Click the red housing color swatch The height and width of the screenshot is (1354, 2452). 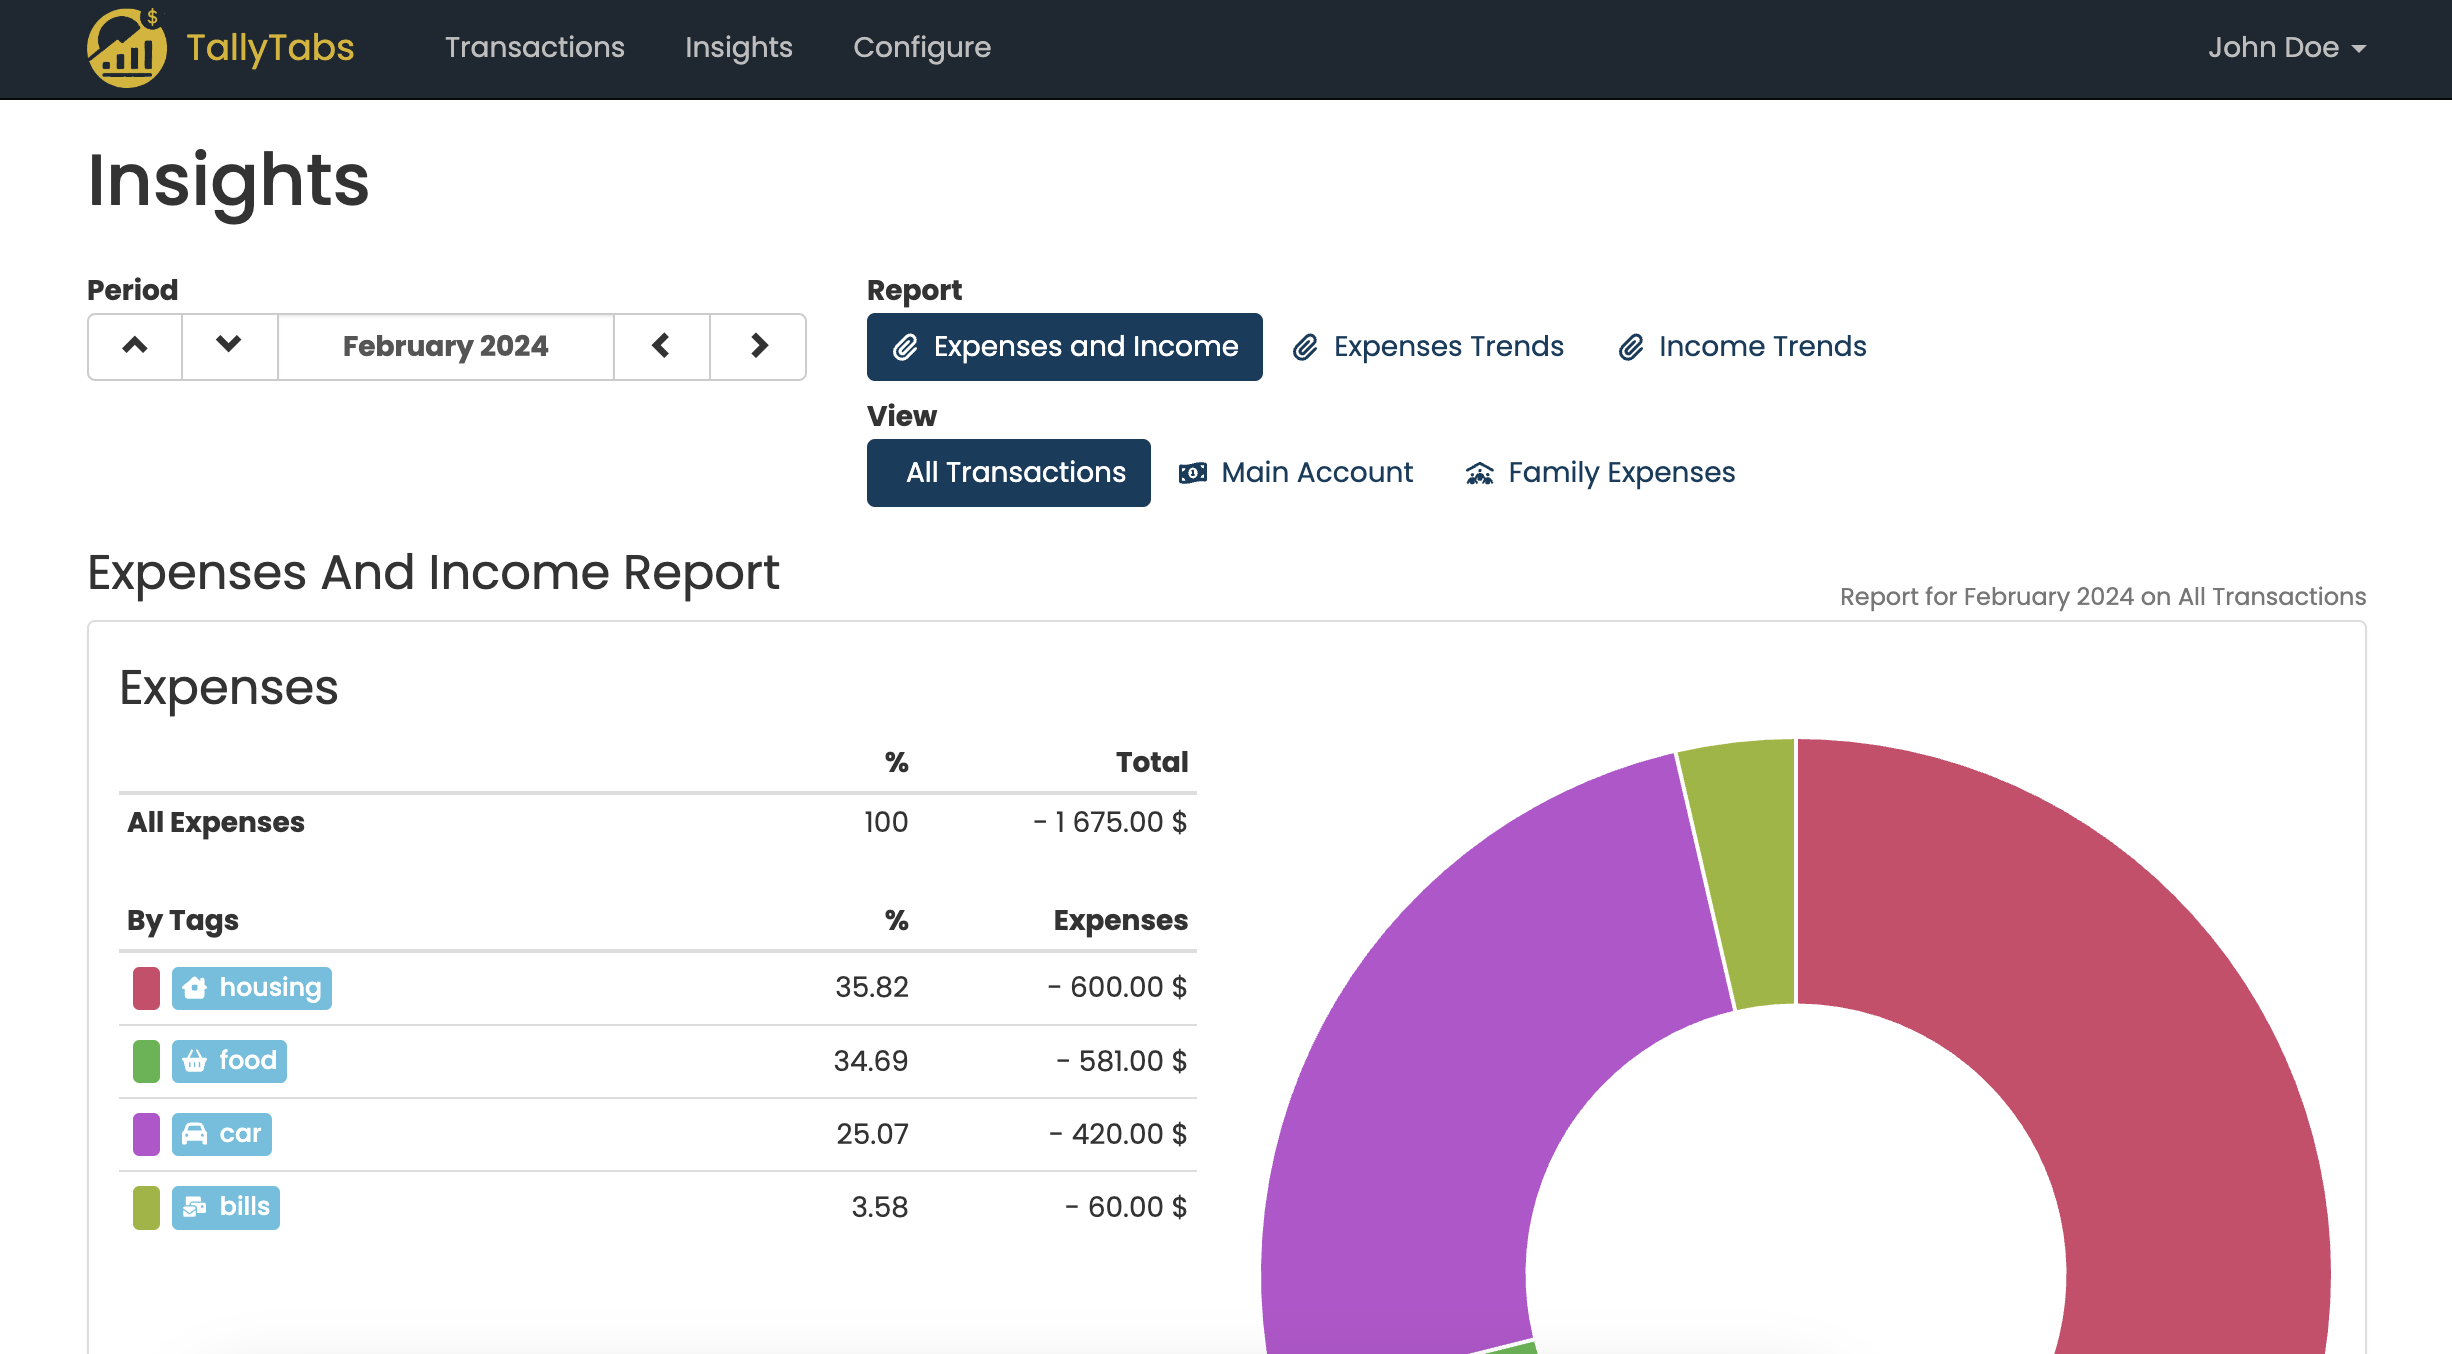point(146,988)
